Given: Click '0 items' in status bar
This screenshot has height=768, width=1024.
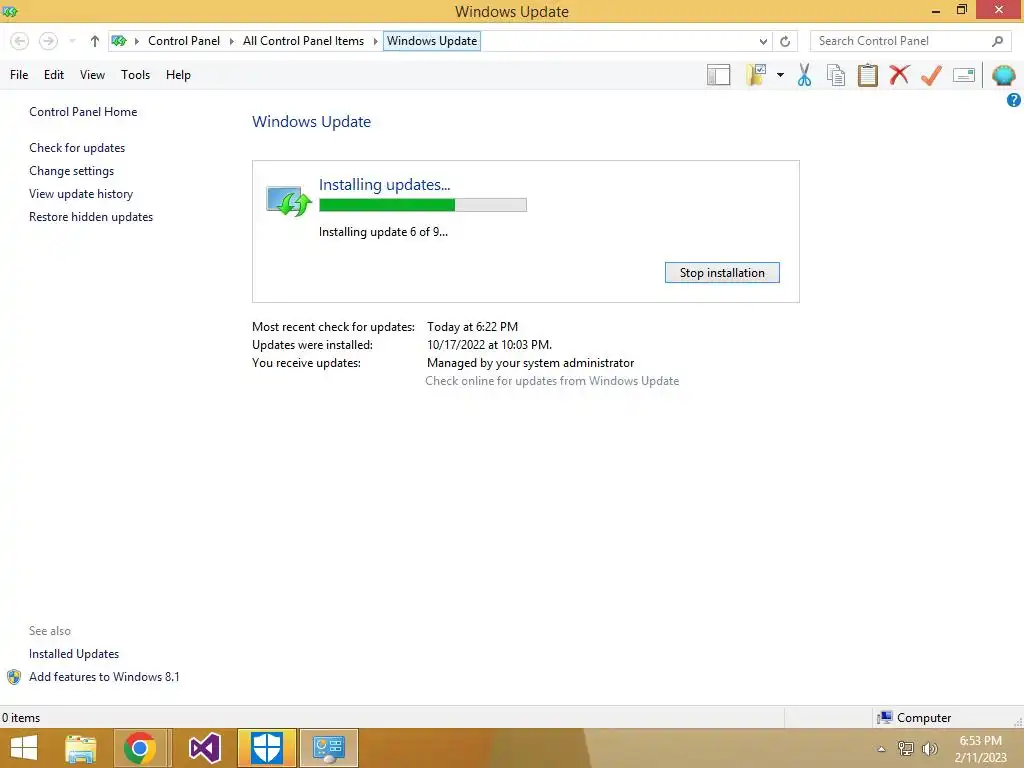Looking at the screenshot, I should click(21, 718).
